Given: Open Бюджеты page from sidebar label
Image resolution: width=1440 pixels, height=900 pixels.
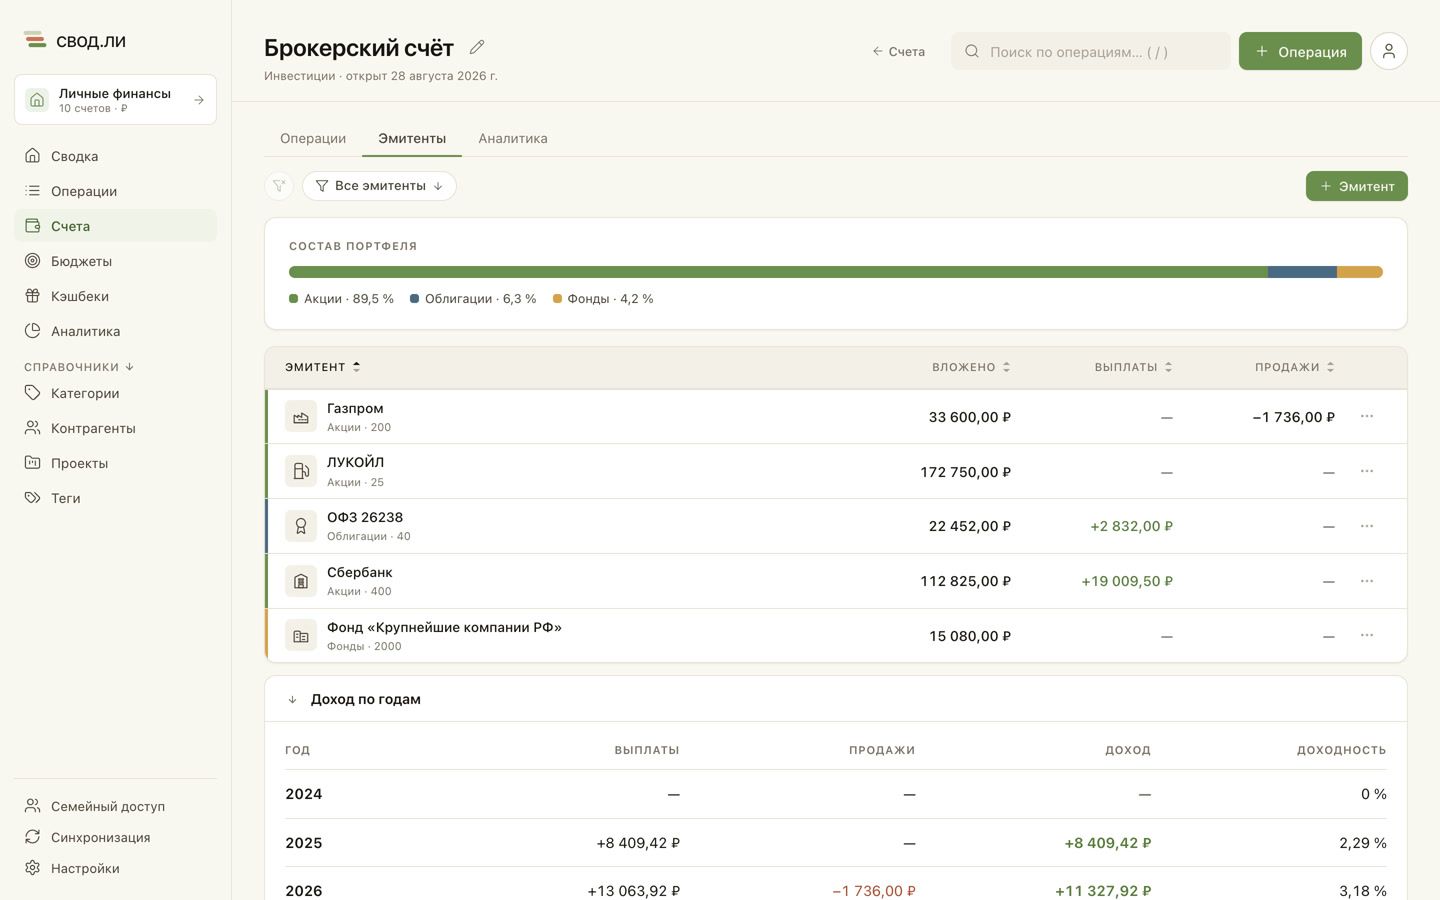Looking at the screenshot, I should click(81, 261).
